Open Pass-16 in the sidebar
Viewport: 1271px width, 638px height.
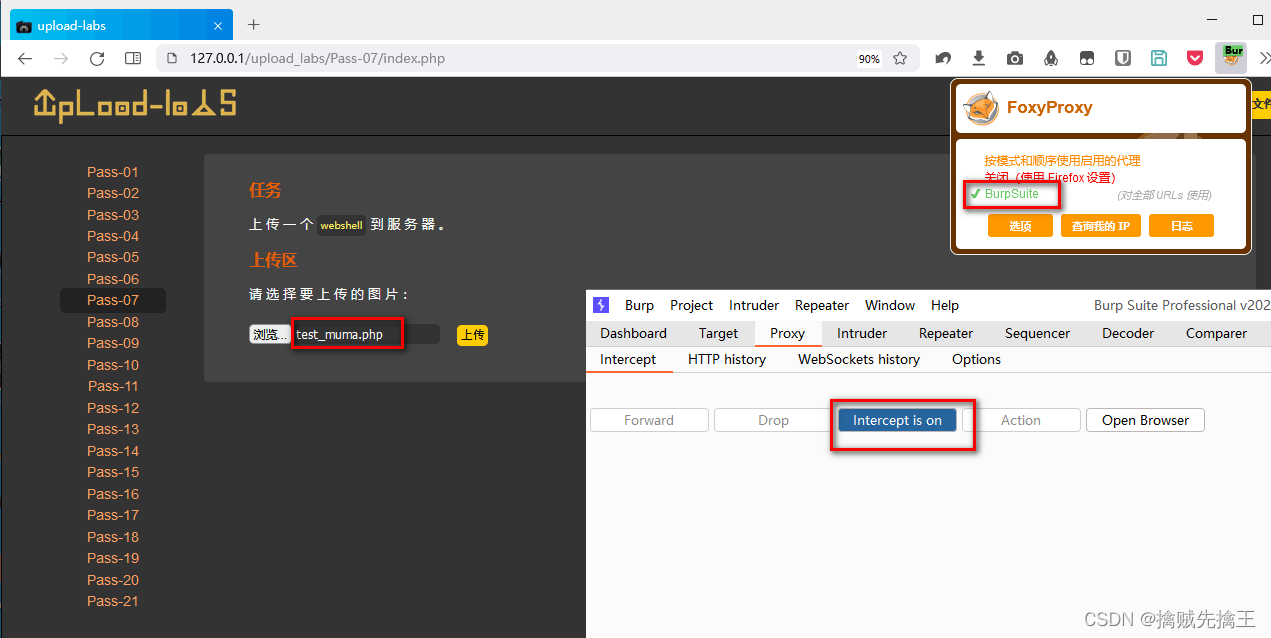113,494
